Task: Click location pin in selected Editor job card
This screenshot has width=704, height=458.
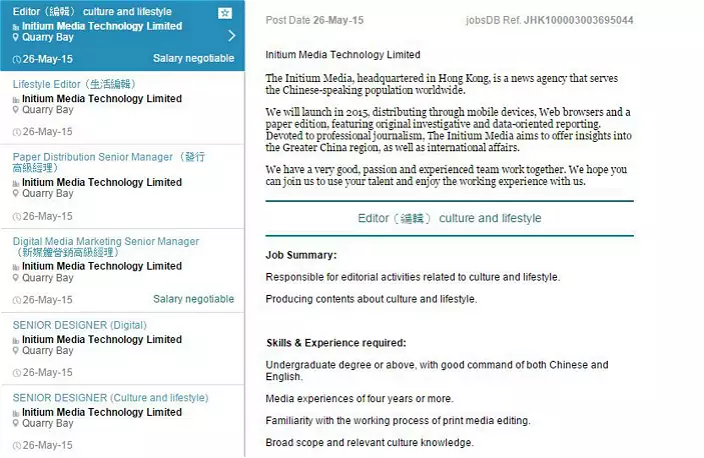Action: point(16,37)
